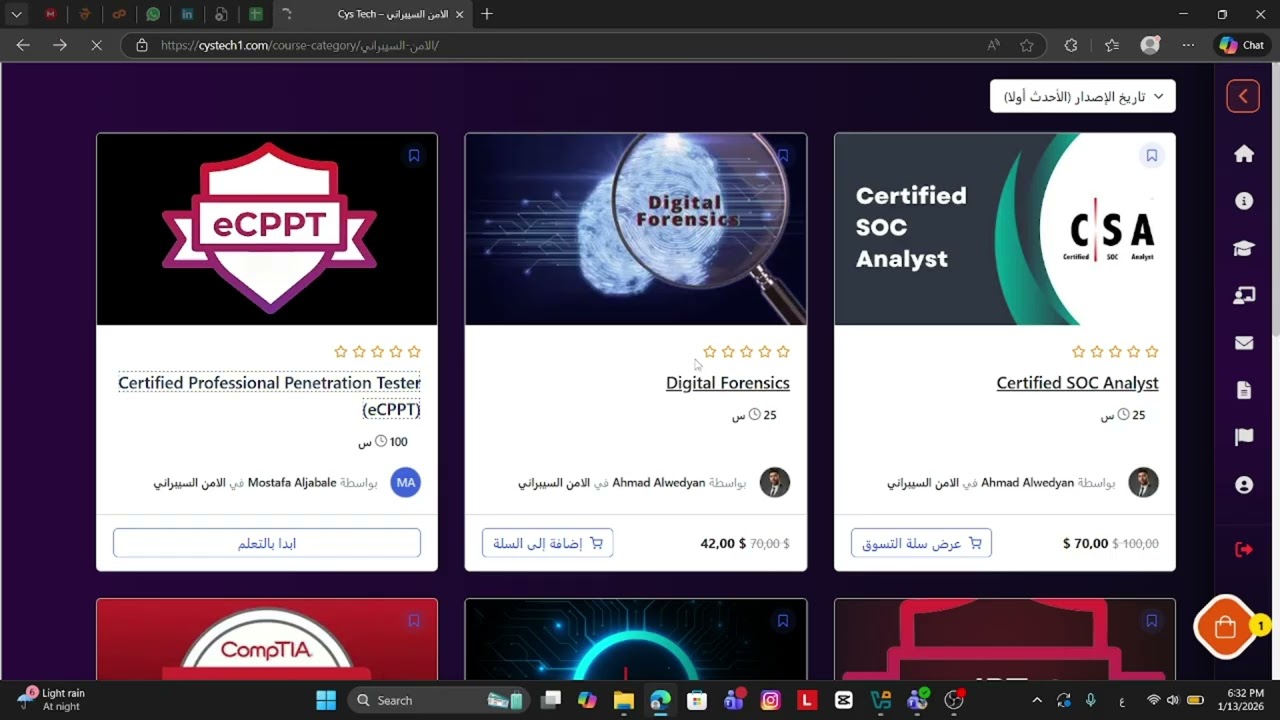The width and height of the screenshot is (1280, 720).
Task: Open the home icon in right sidebar
Action: [x=1244, y=154]
